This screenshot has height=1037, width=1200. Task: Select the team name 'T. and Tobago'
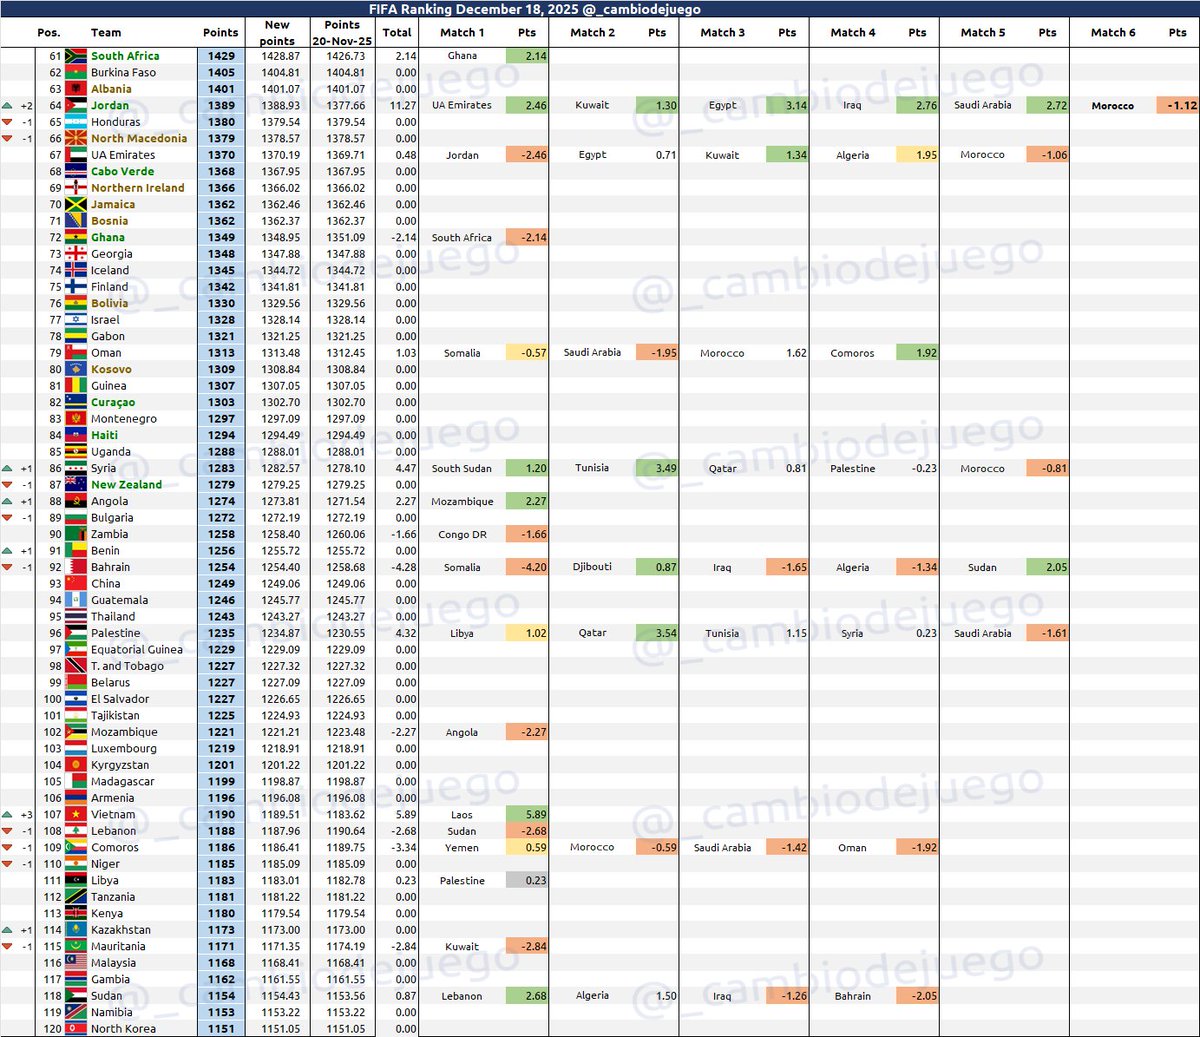127,666
